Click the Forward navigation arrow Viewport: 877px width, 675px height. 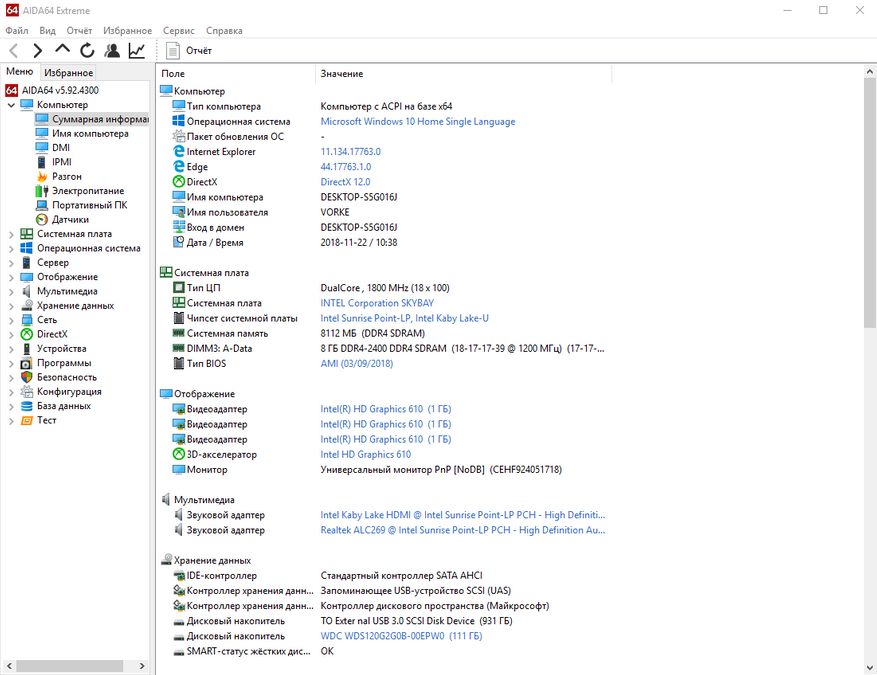pyautogui.click(x=38, y=50)
